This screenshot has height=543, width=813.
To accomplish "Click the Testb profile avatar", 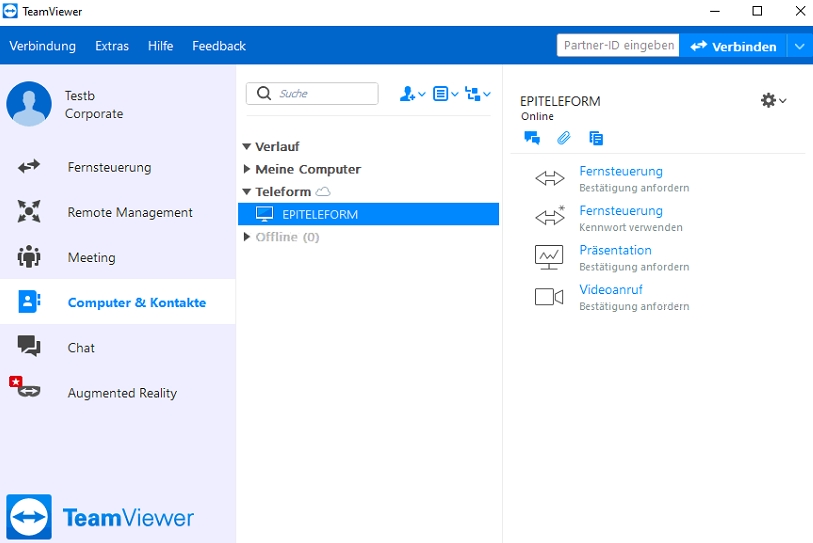I will (29, 104).
